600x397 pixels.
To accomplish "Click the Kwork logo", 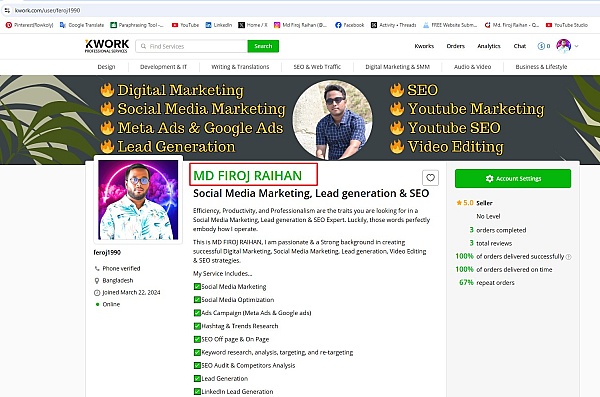I will (x=107, y=46).
